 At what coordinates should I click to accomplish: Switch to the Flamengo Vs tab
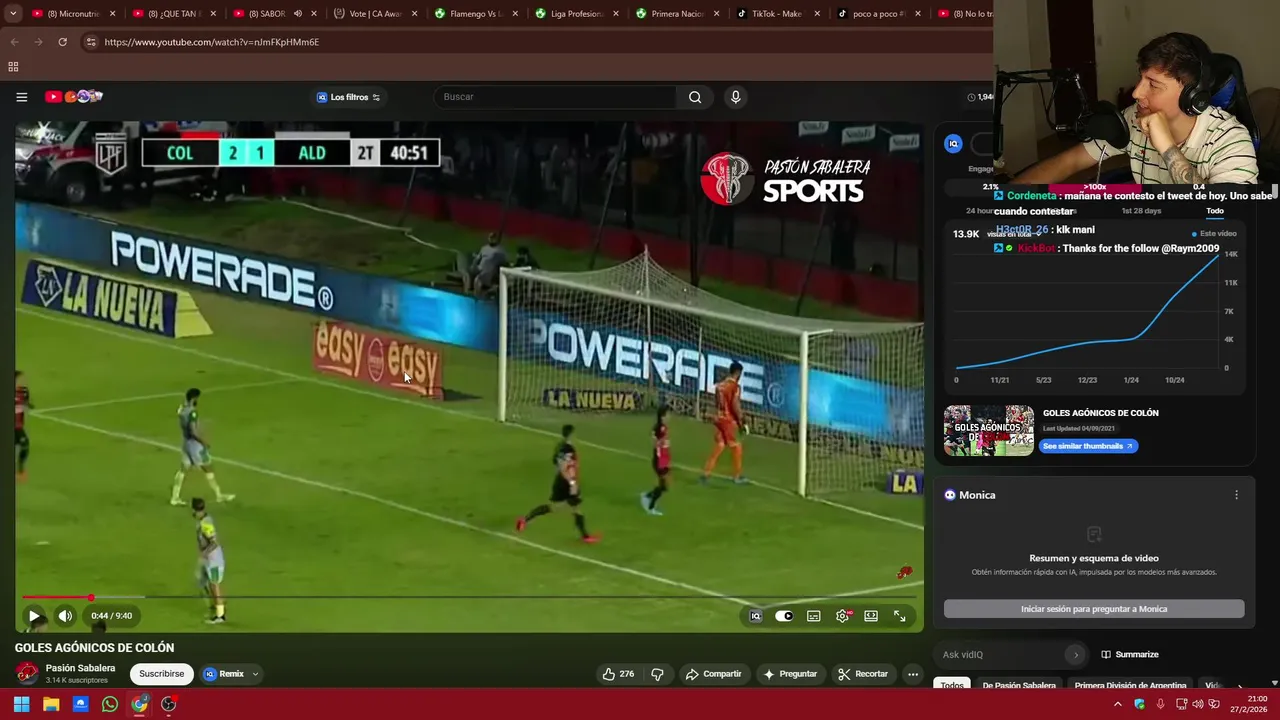pyautogui.click(x=476, y=14)
